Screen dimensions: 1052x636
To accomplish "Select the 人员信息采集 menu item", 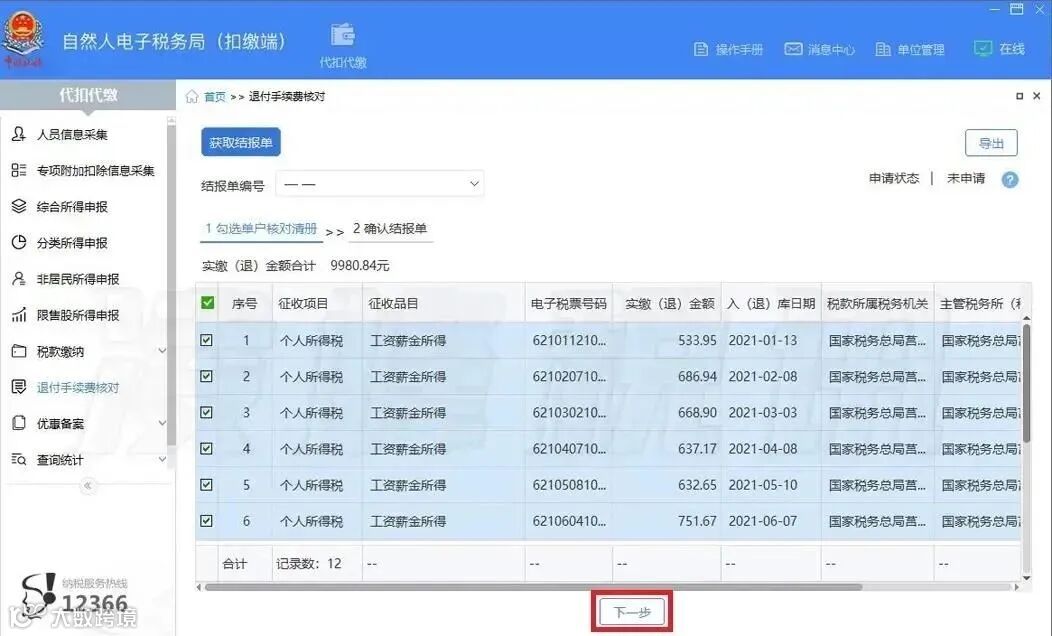I will click(72, 135).
